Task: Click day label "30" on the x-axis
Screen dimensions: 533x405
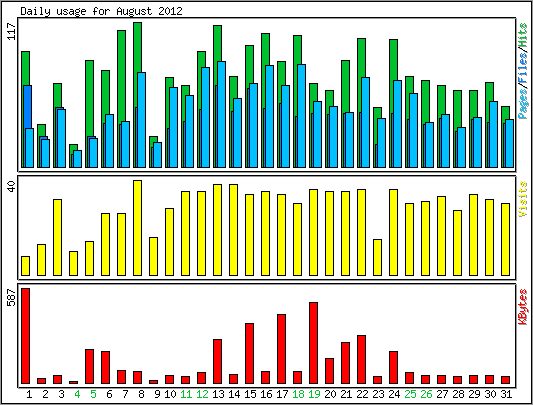Action: (490, 394)
